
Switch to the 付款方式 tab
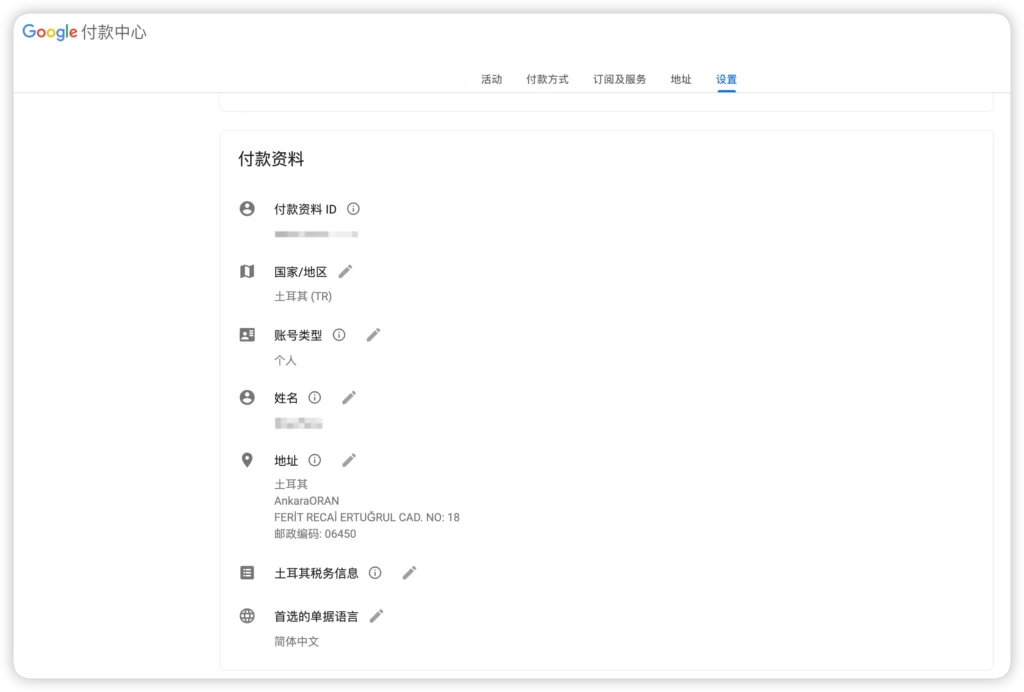point(547,79)
